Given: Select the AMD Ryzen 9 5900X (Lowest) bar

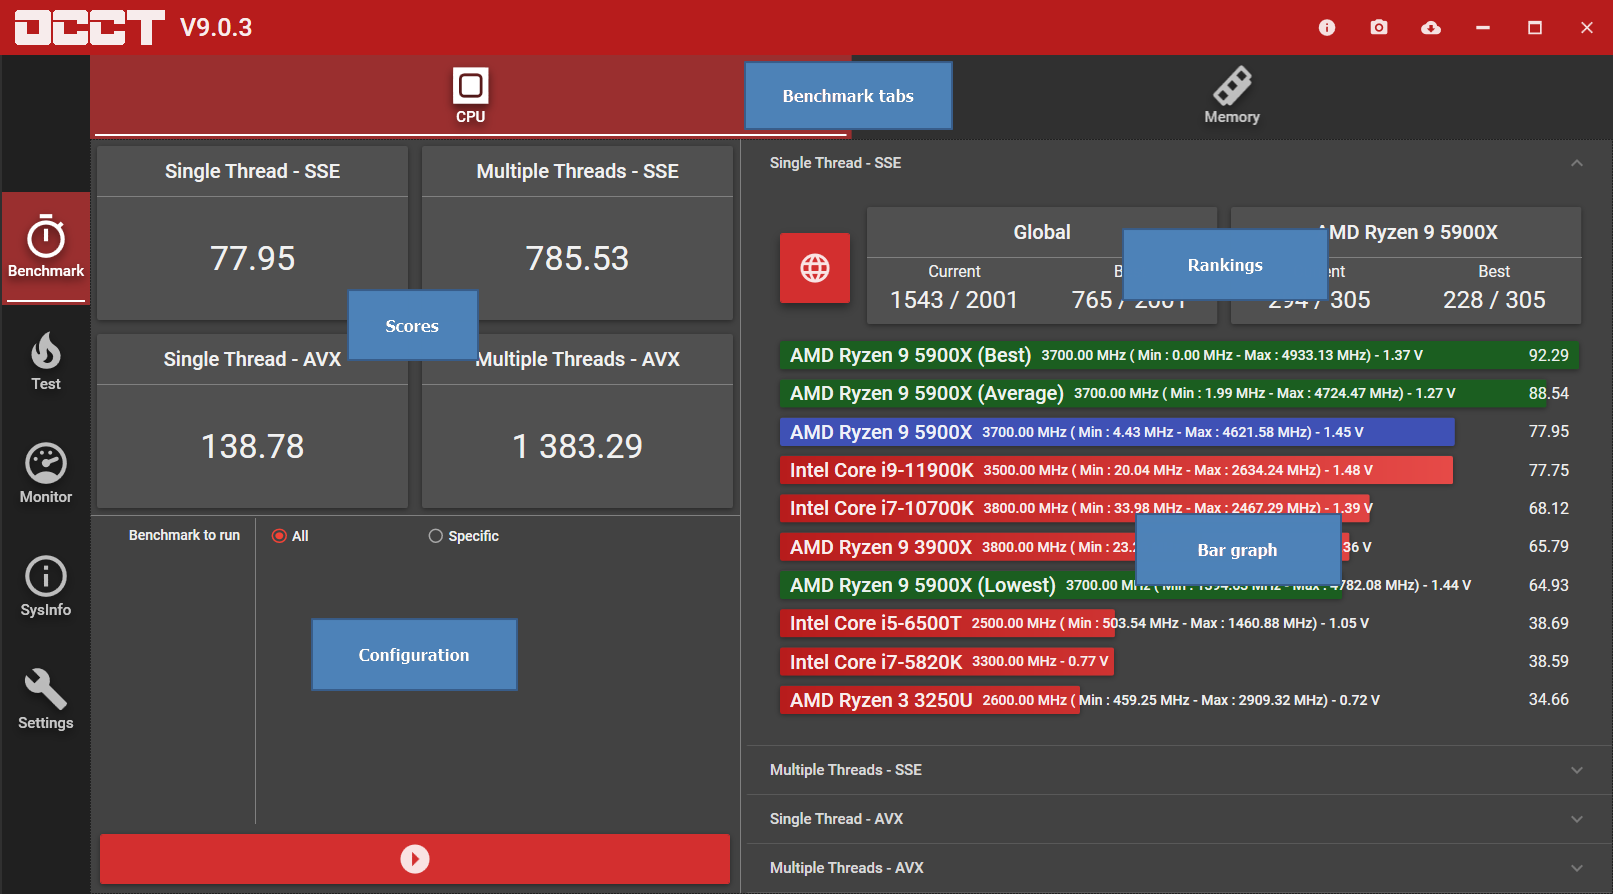Looking at the screenshot, I should [1061, 585].
